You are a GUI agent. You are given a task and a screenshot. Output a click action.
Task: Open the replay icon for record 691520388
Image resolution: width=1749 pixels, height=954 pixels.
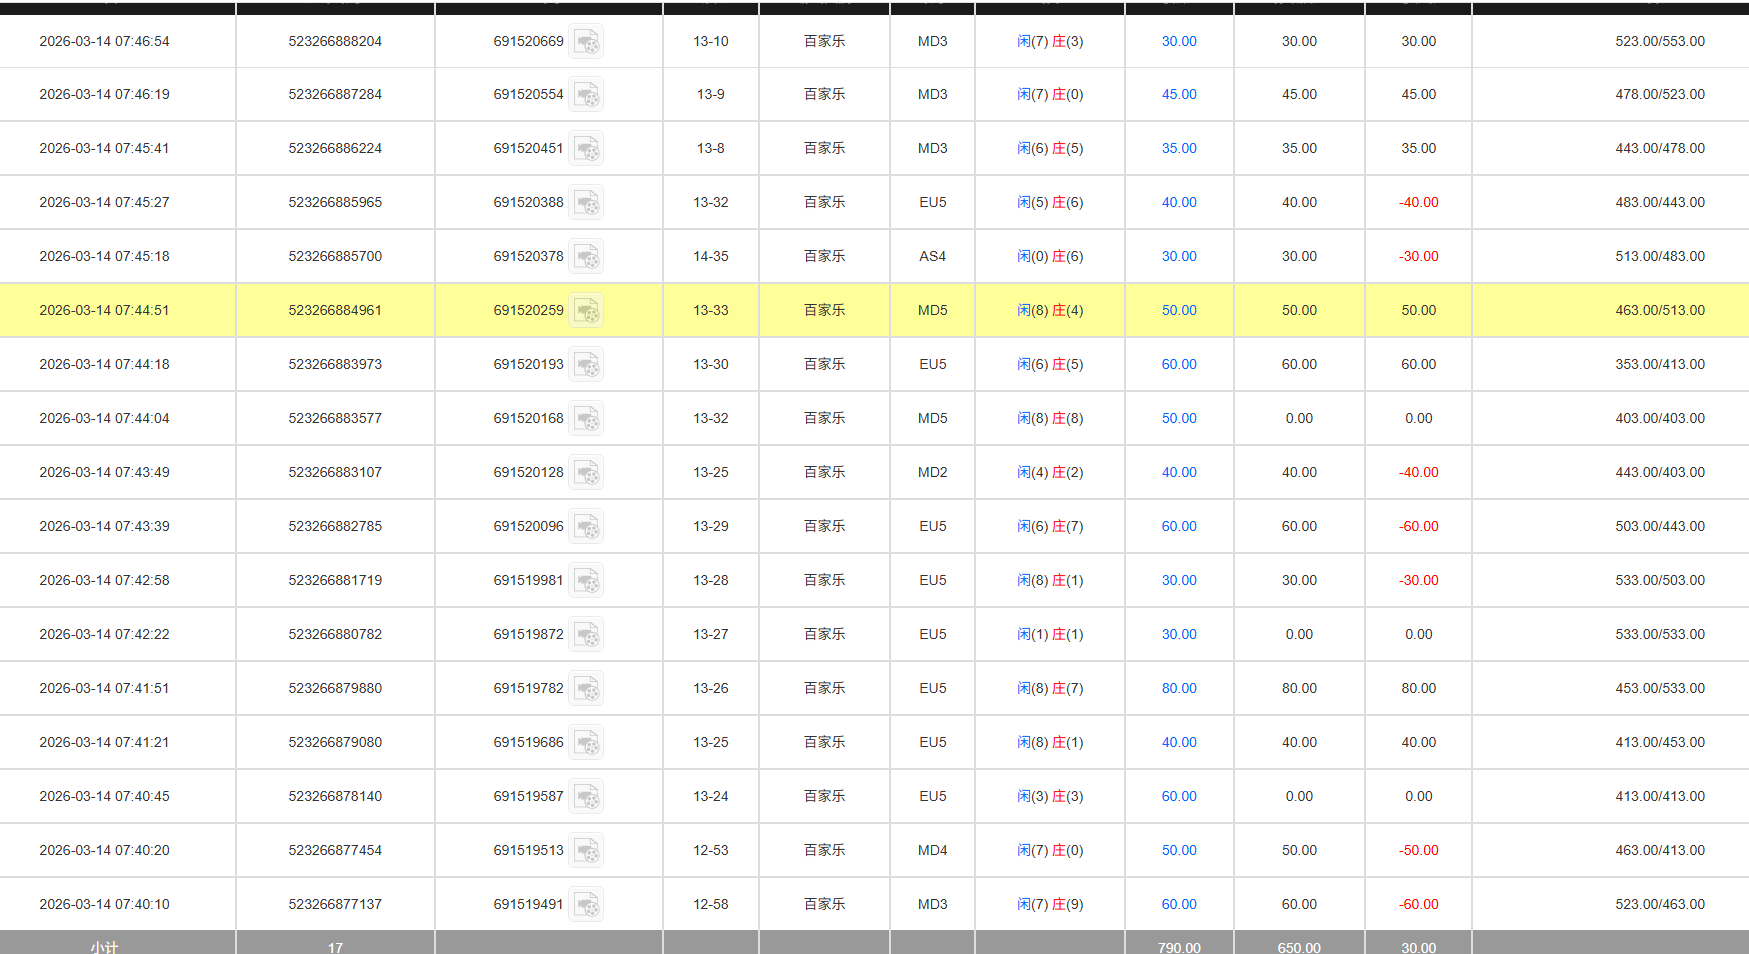(x=586, y=203)
